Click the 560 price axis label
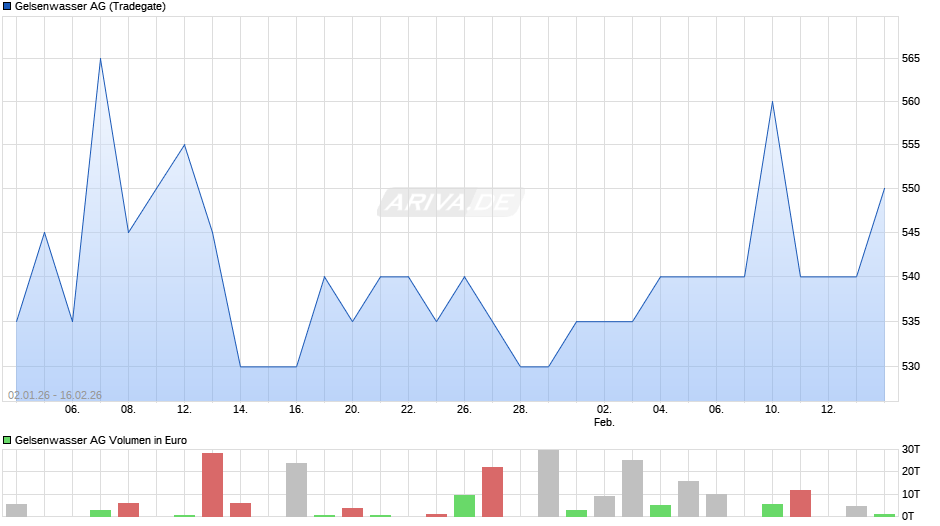Image resolution: width=940 pixels, height=526 pixels. click(911, 101)
